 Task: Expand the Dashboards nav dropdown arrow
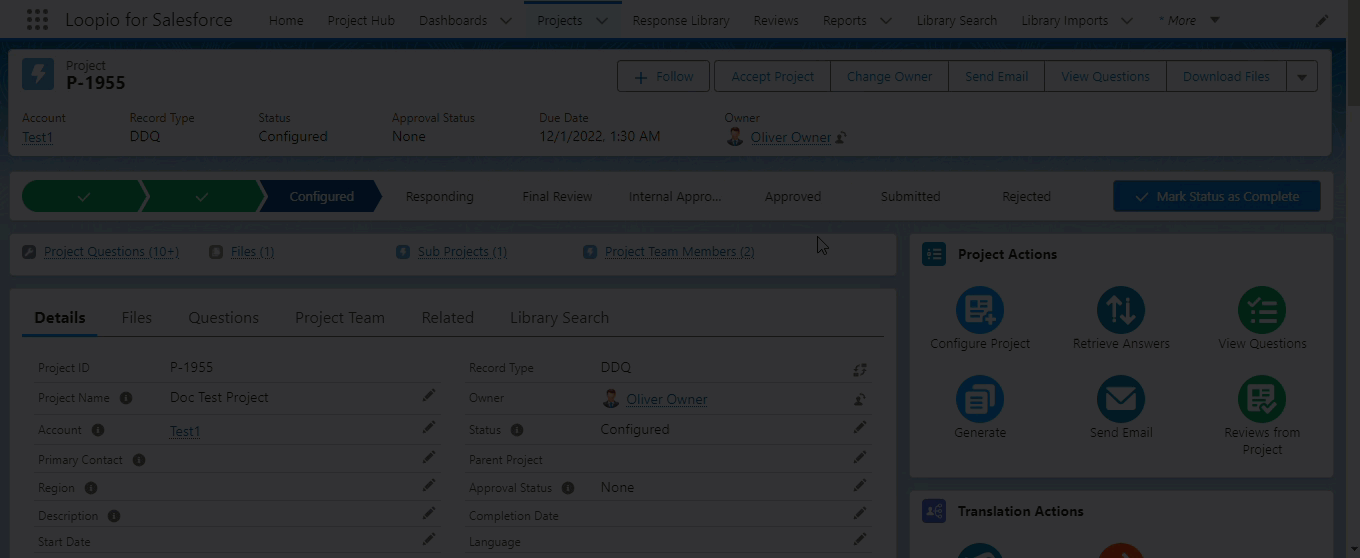pyautogui.click(x=506, y=20)
